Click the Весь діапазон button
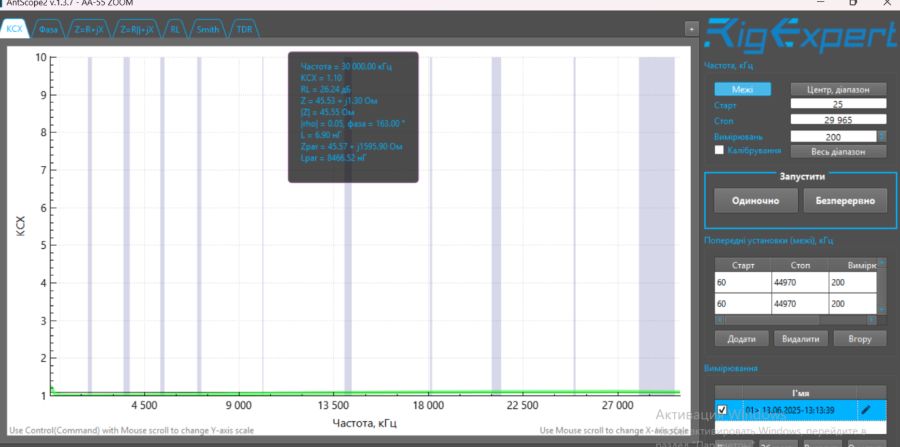Image resolution: width=900 pixels, height=447 pixels. 838,152
